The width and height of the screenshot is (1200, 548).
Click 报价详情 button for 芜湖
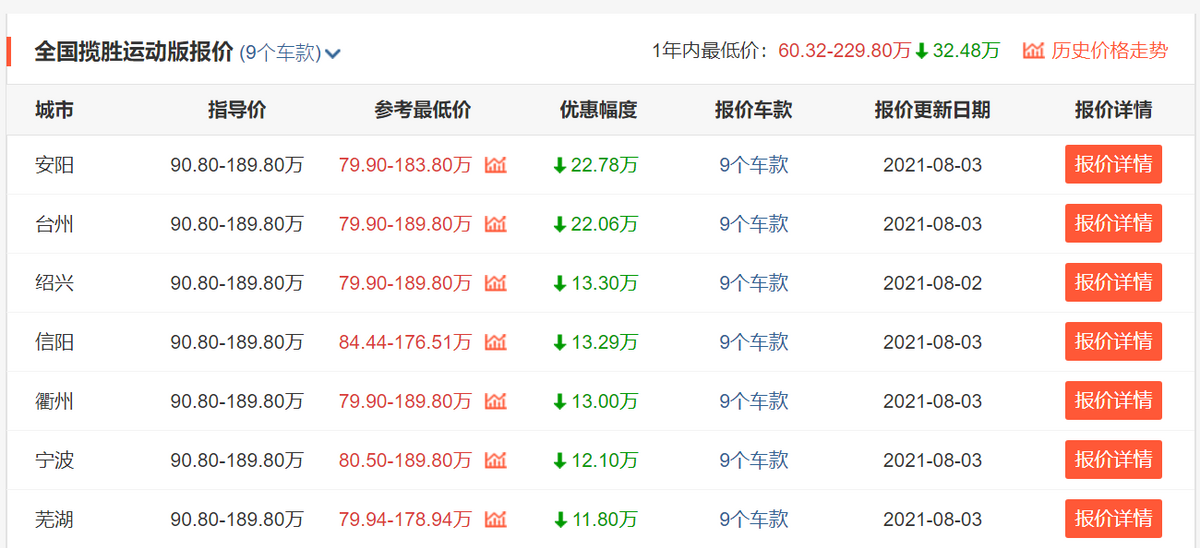point(1113,518)
